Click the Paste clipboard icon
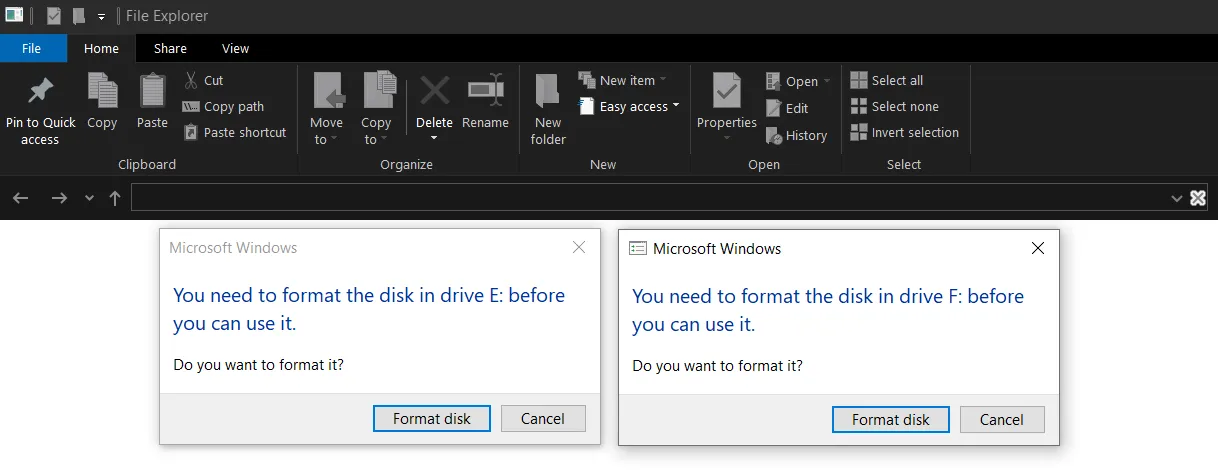 (152, 91)
